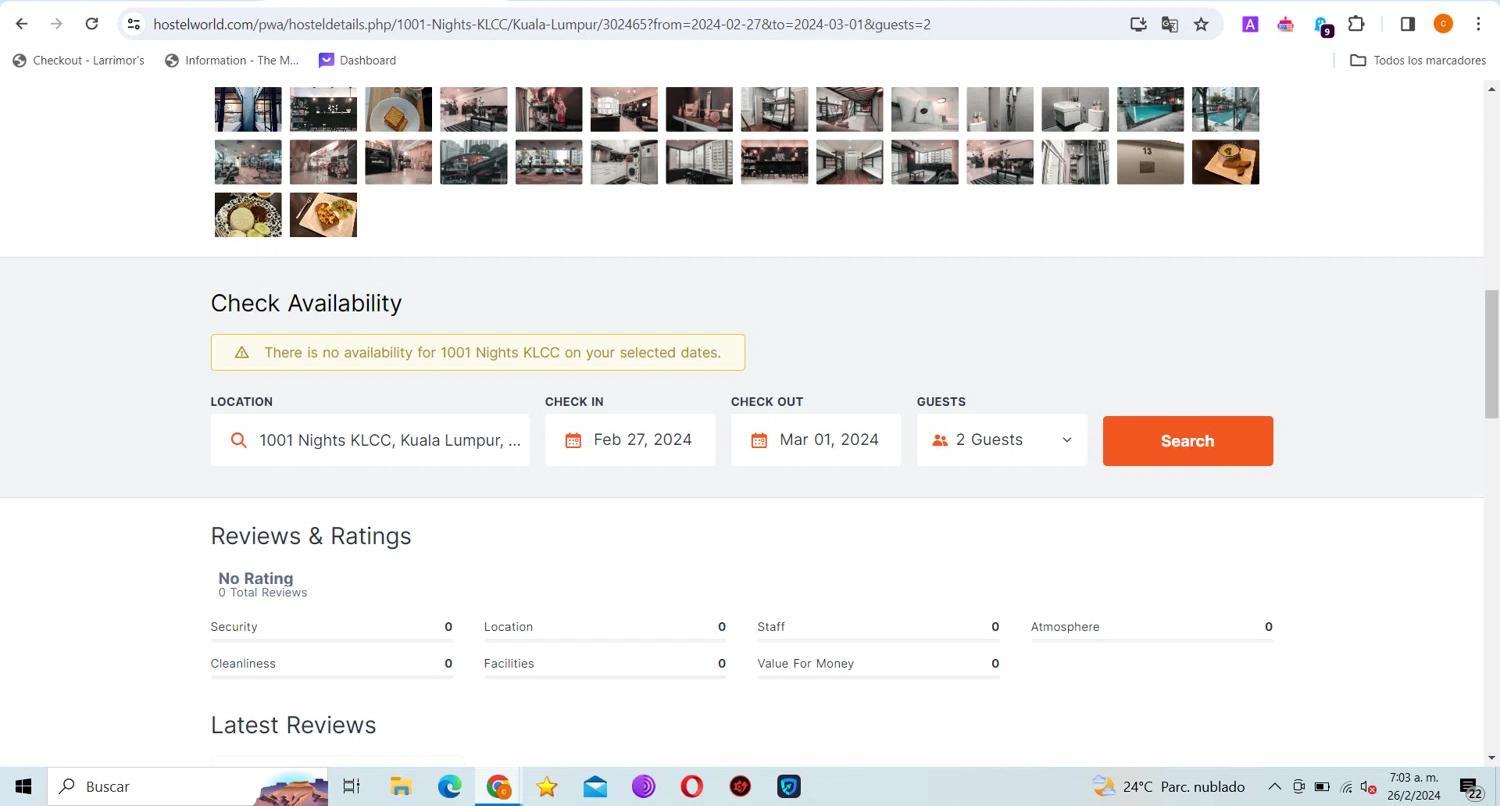1500x806 pixels.
Task: Open the purple Tor browser icon on taskbar
Action: pos(643,787)
